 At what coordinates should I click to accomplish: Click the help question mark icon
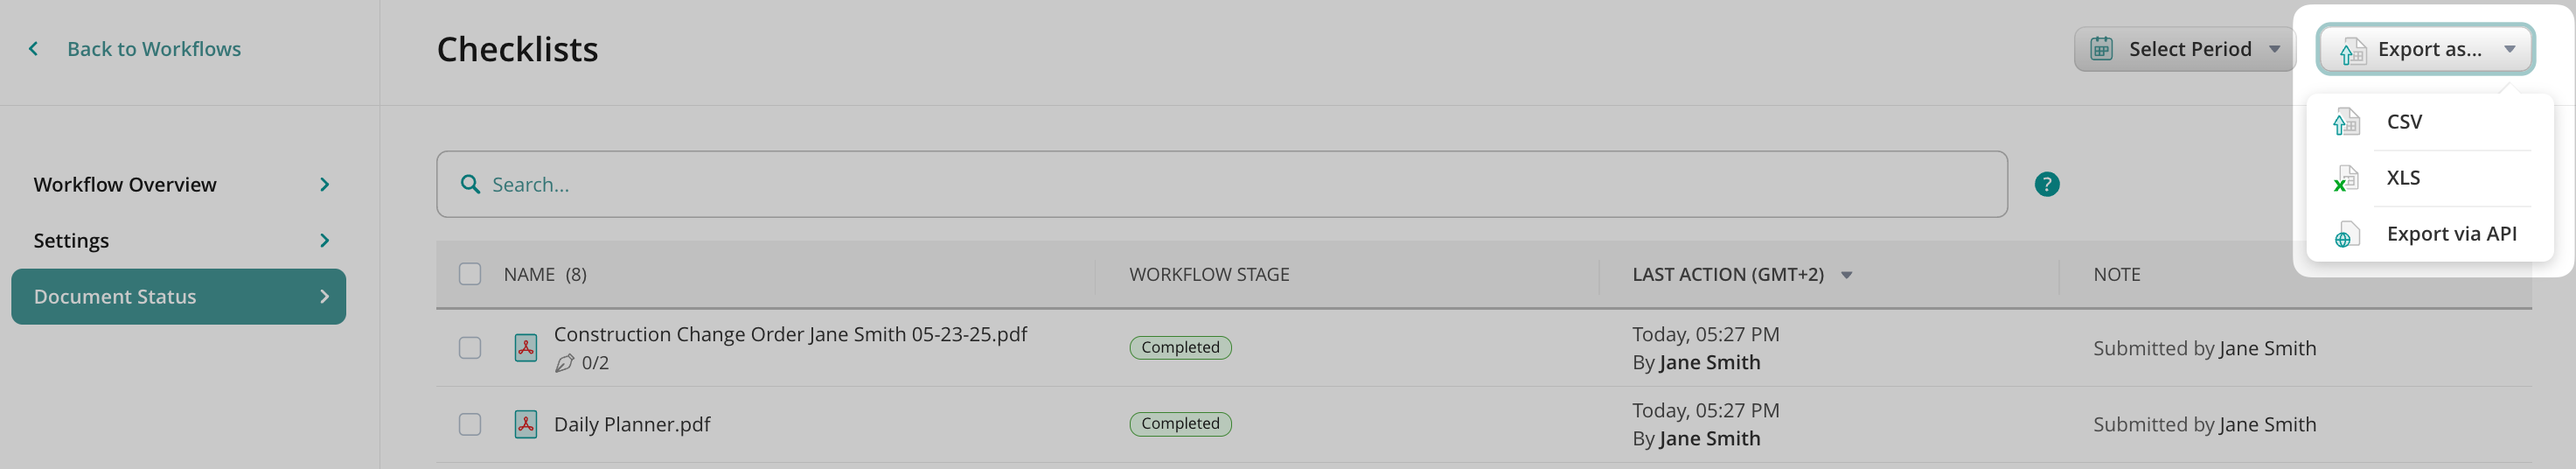2046,184
